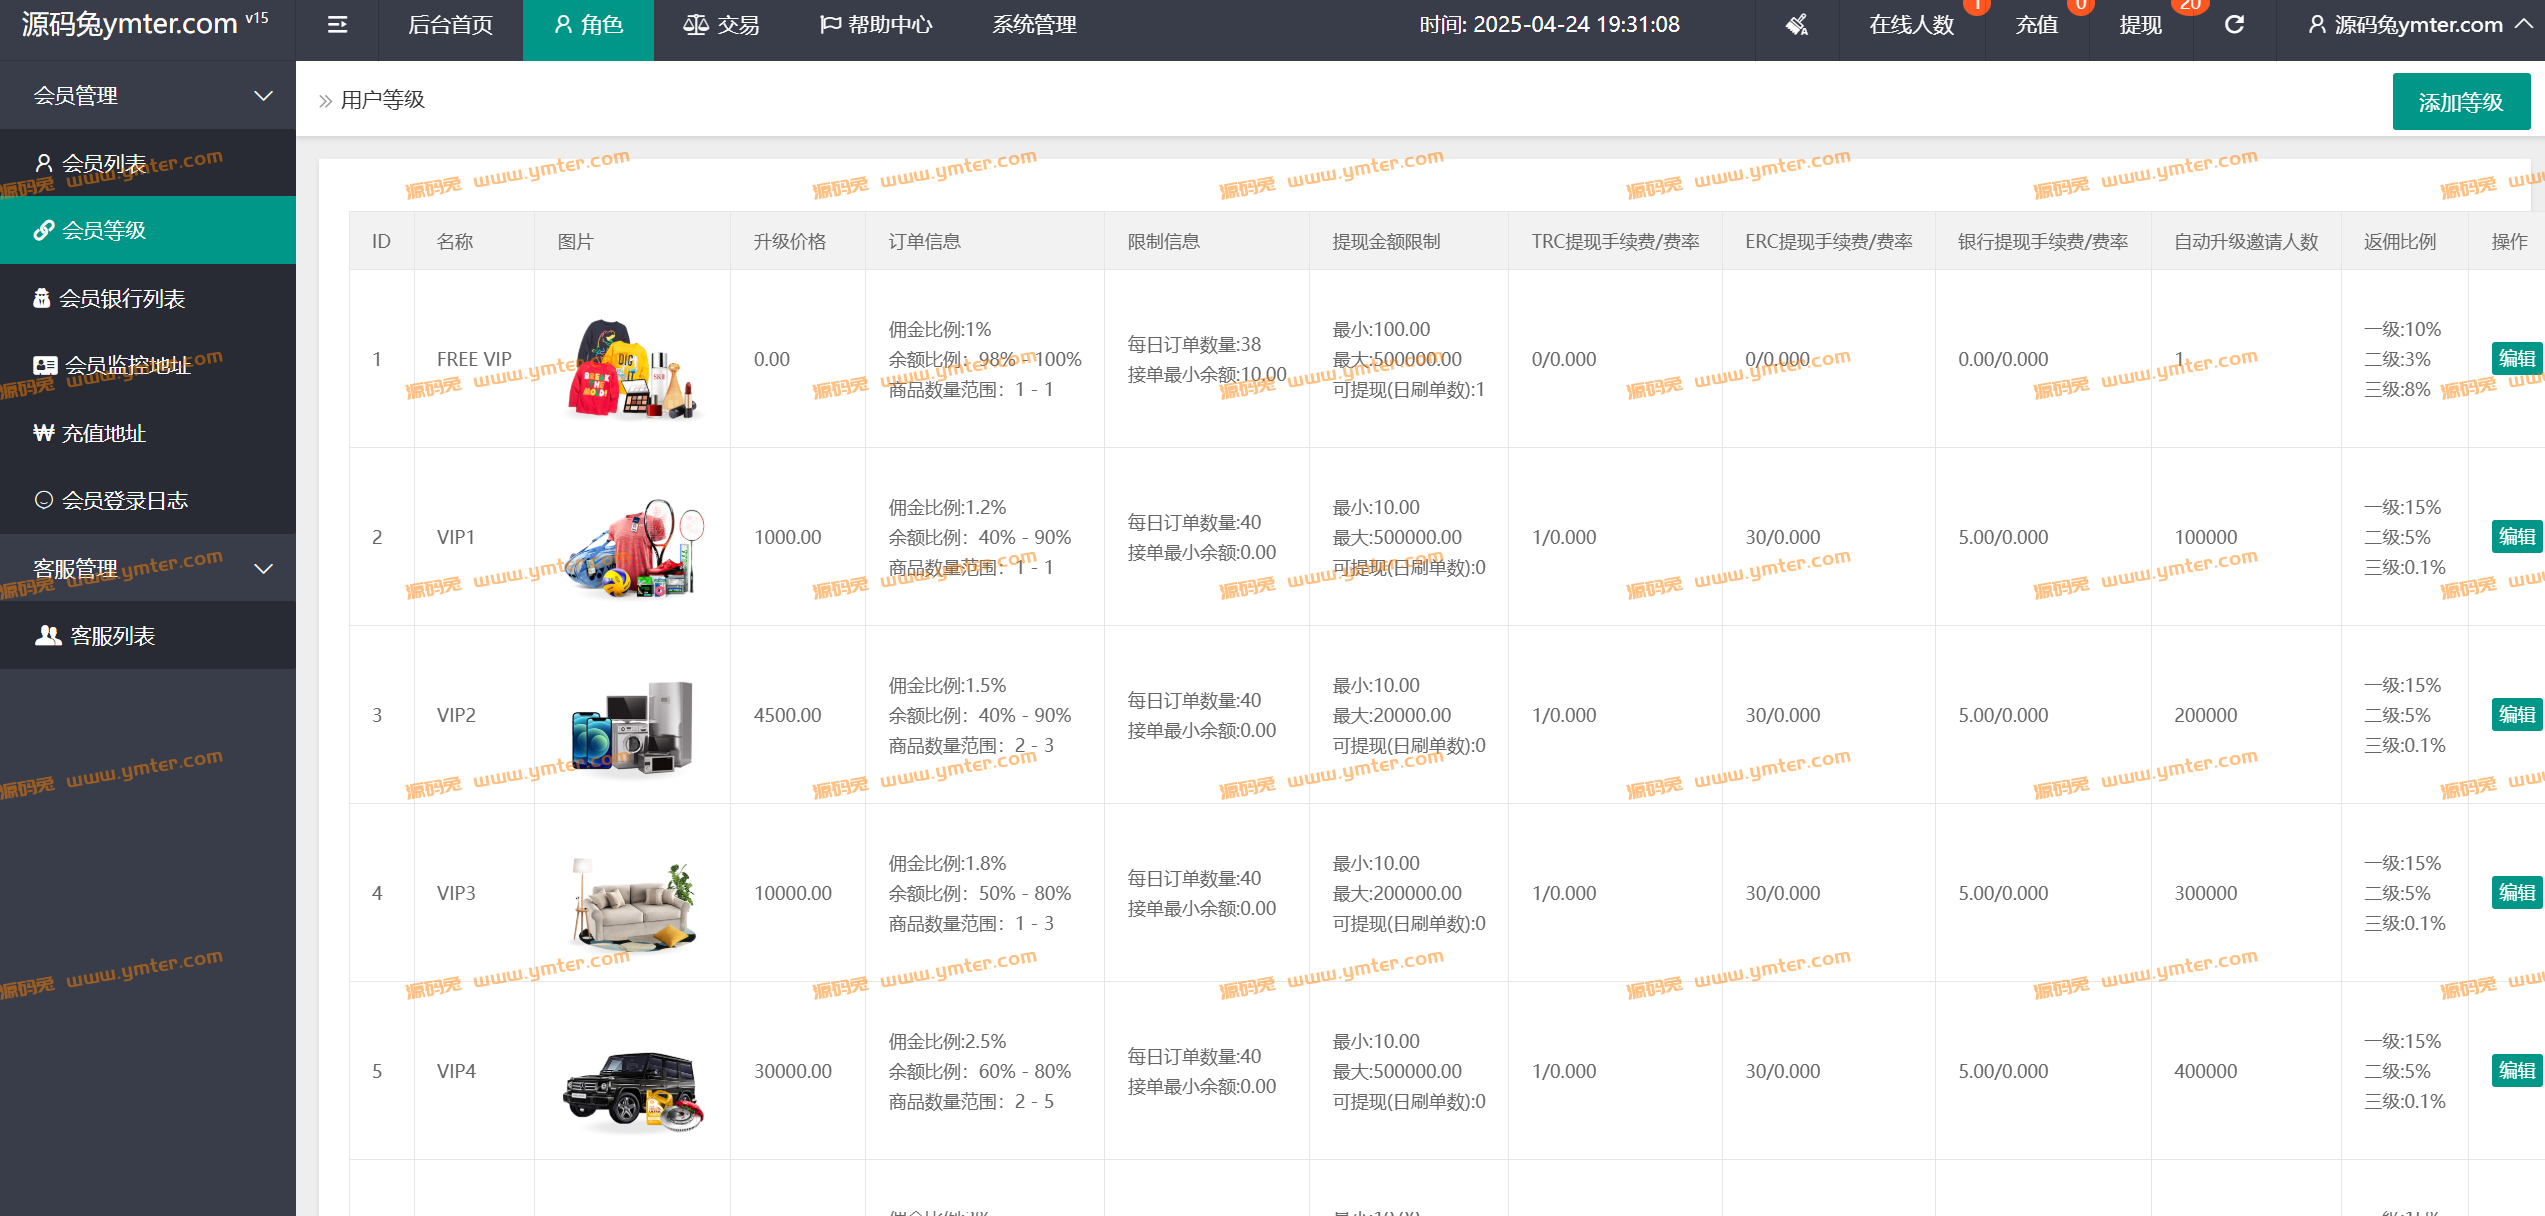Collapse the 会员管理 sidebar section
The height and width of the screenshot is (1216, 2545).
[148, 96]
